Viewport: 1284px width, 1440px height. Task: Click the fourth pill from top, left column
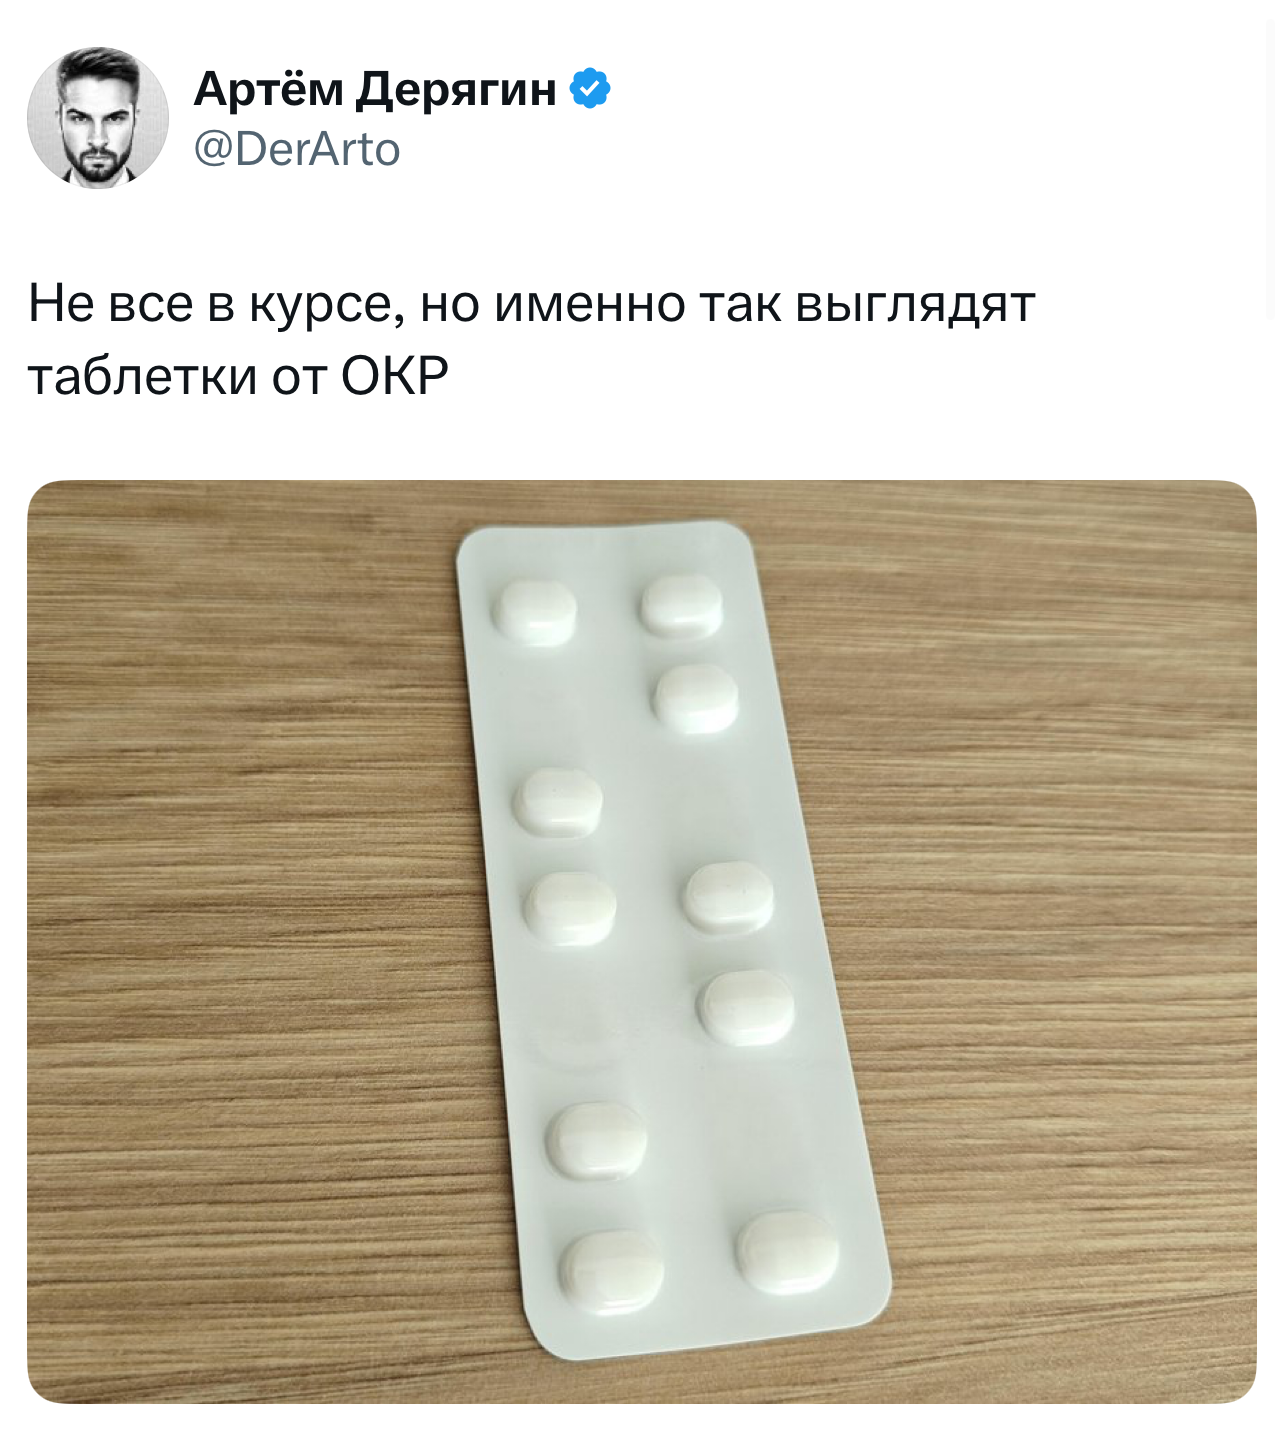pos(596,1139)
